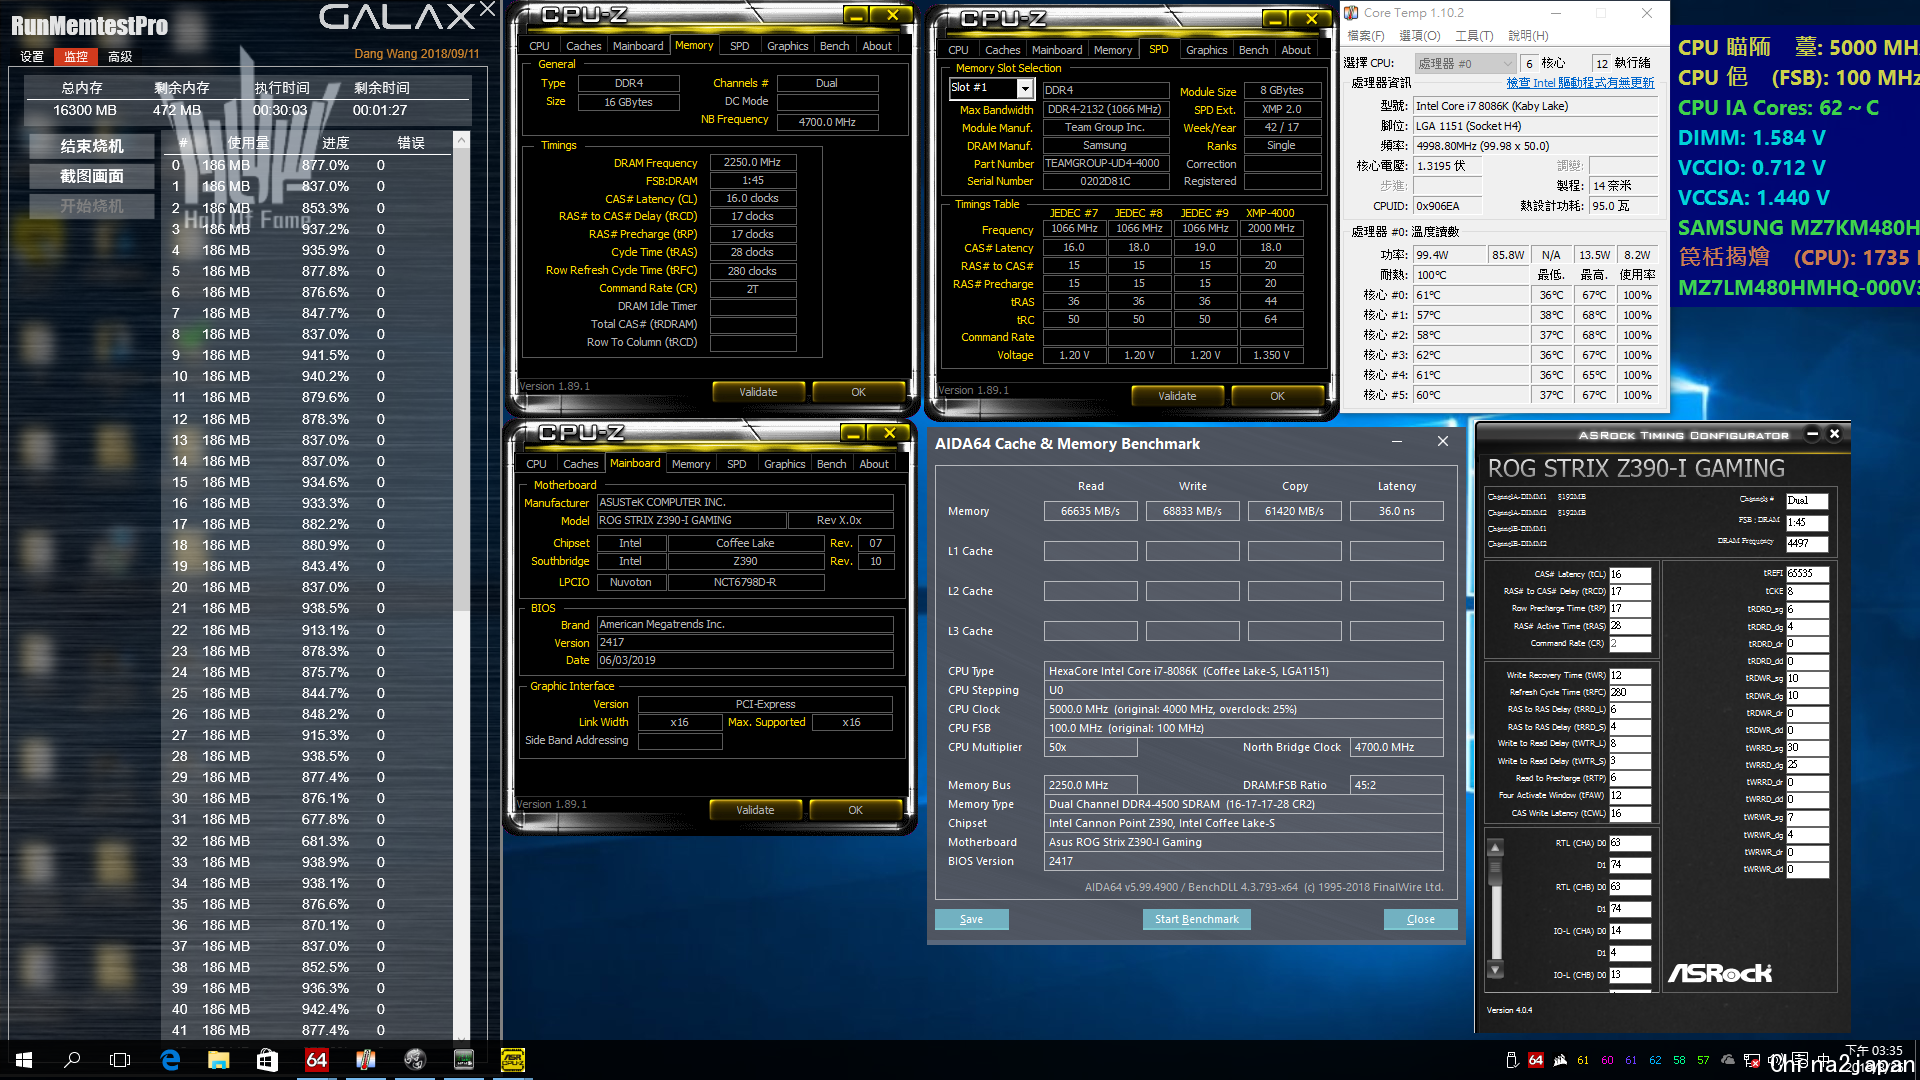Click the red AIDA64 tray icon
The image size is (1920, 1080).
coord(1536,1060)
